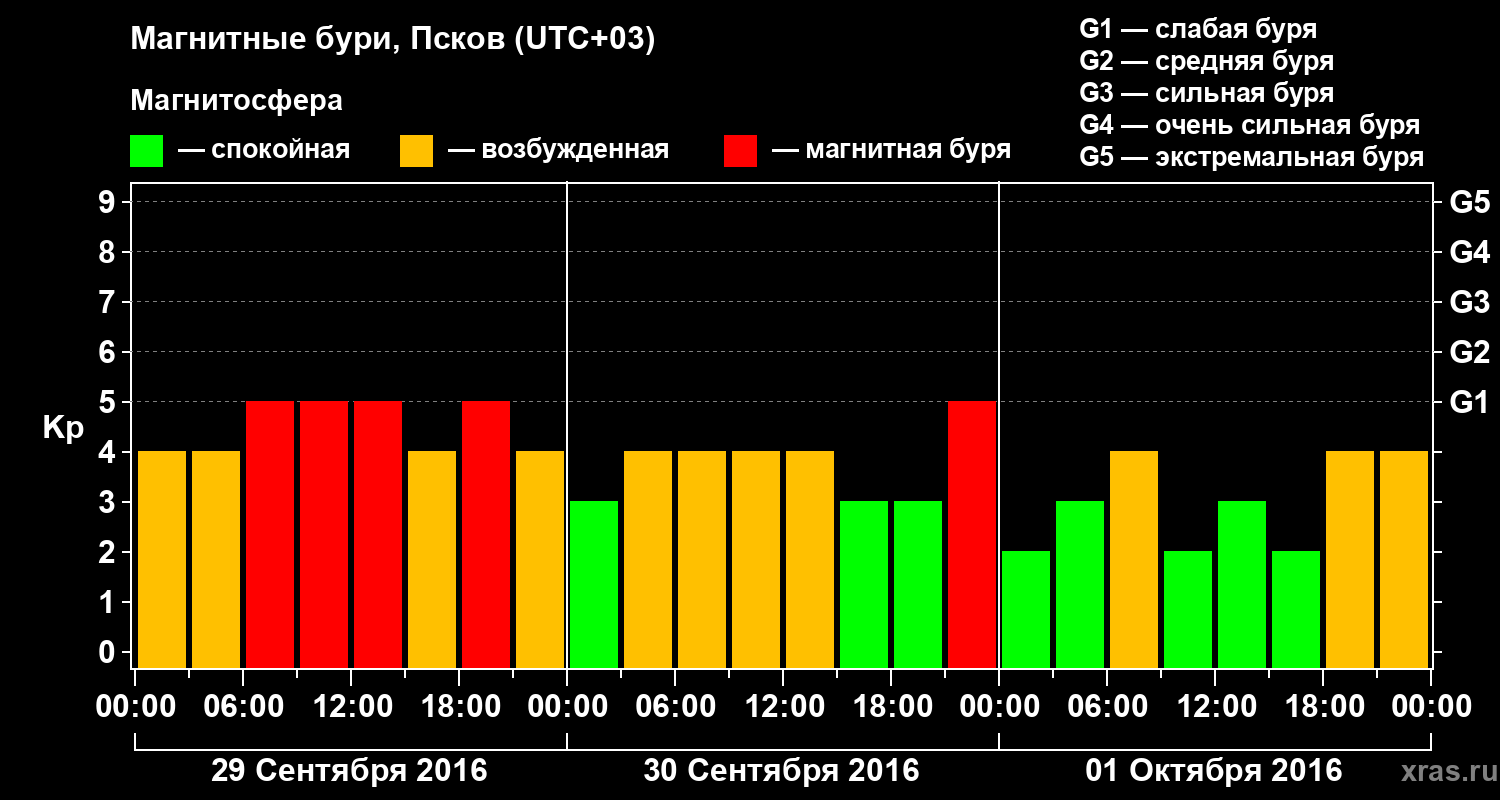Select red bar at 12:00 on 29 September

[x=378, y=535]
